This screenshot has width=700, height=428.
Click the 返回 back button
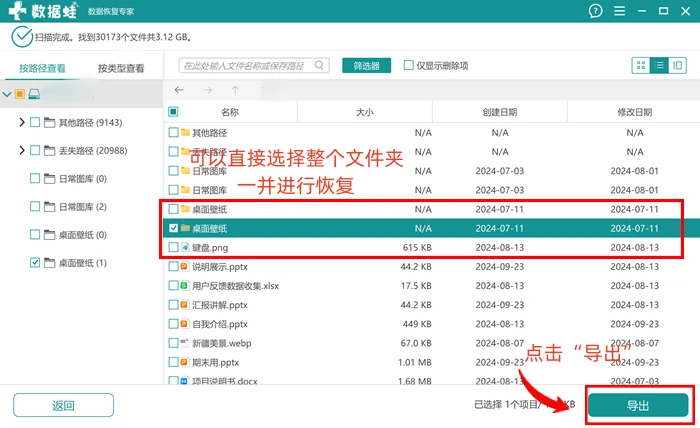pyautogui.click(x=63, y=405)
